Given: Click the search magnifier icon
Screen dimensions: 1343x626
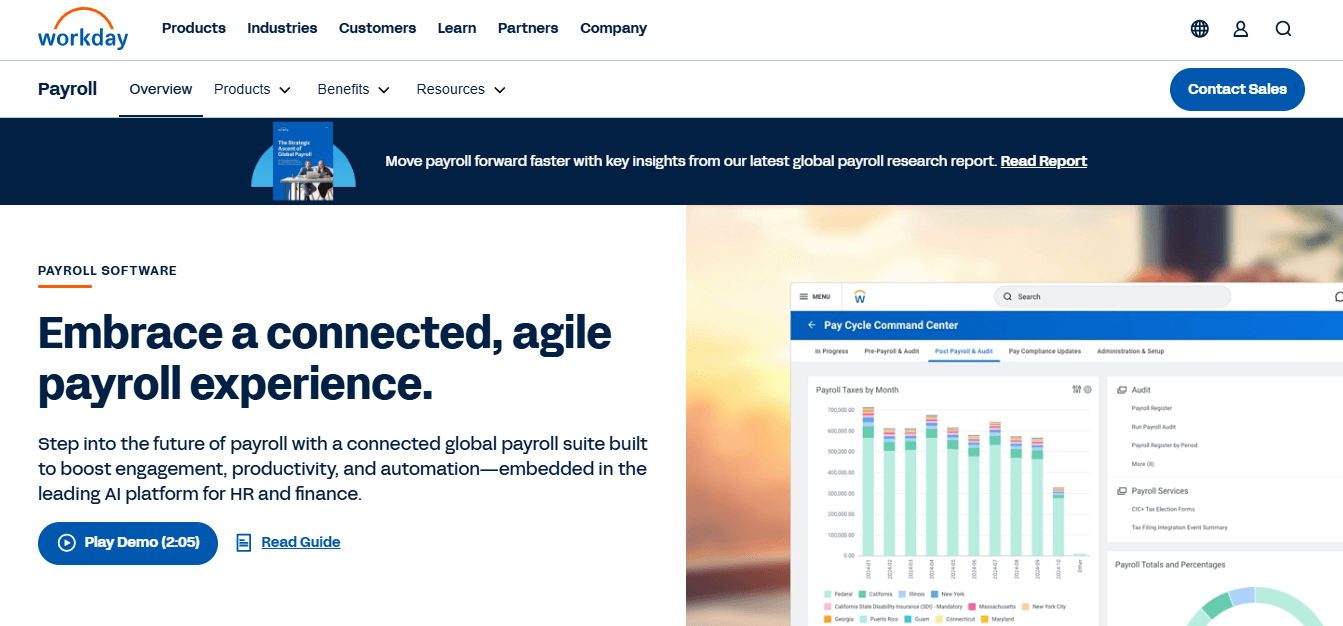Looking at the screenshot, I should click(x=1284, y=29).
